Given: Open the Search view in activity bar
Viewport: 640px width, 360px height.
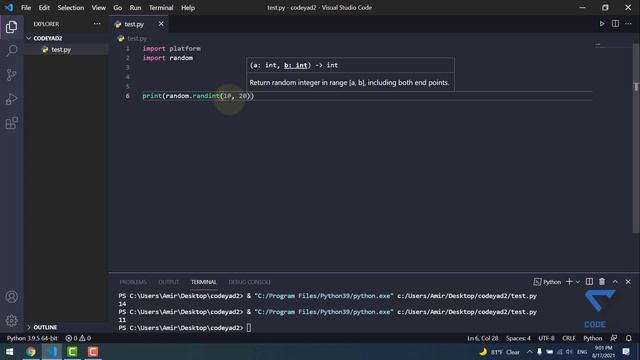Looking at the screenshot, I should point(11,51).
